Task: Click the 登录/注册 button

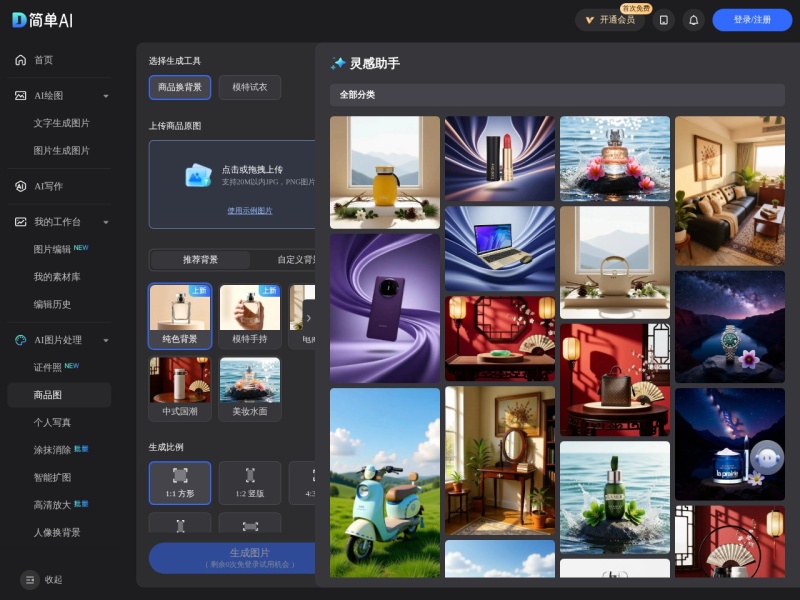Action: click(752, 20)
